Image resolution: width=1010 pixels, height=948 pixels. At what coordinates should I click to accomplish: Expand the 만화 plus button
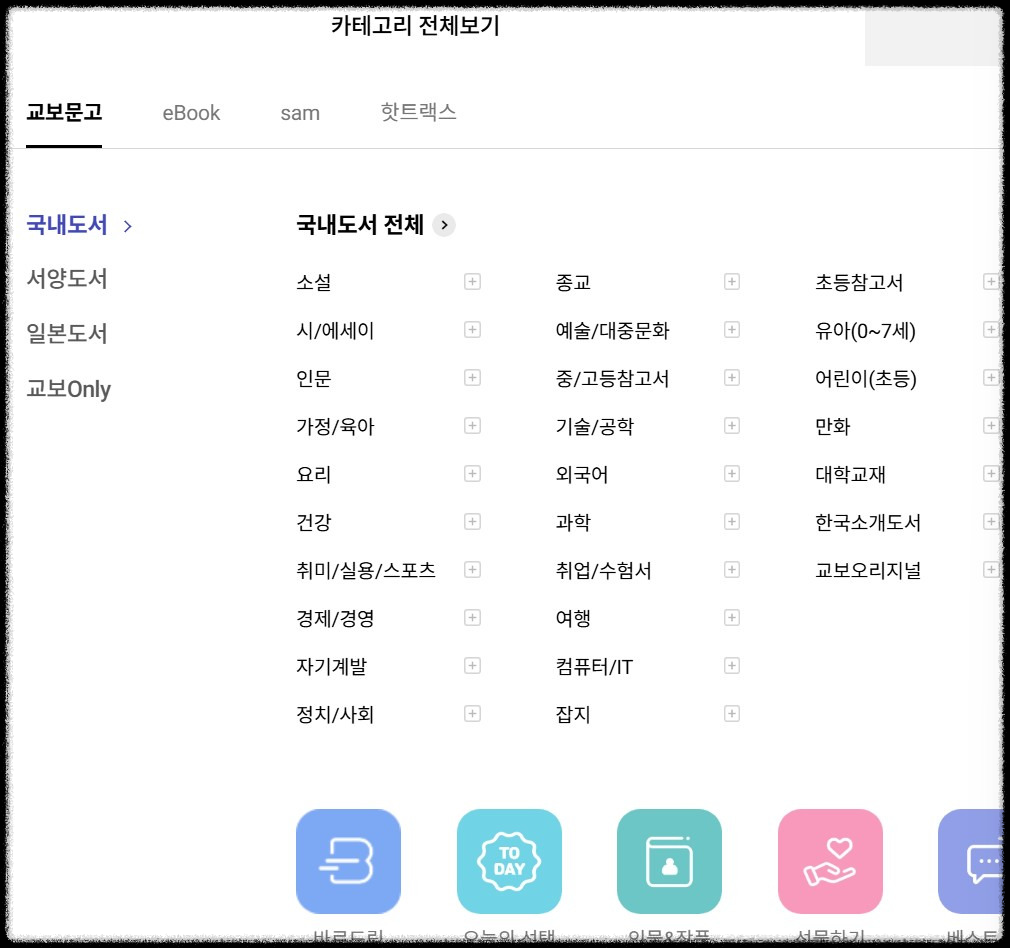(991, 426)
